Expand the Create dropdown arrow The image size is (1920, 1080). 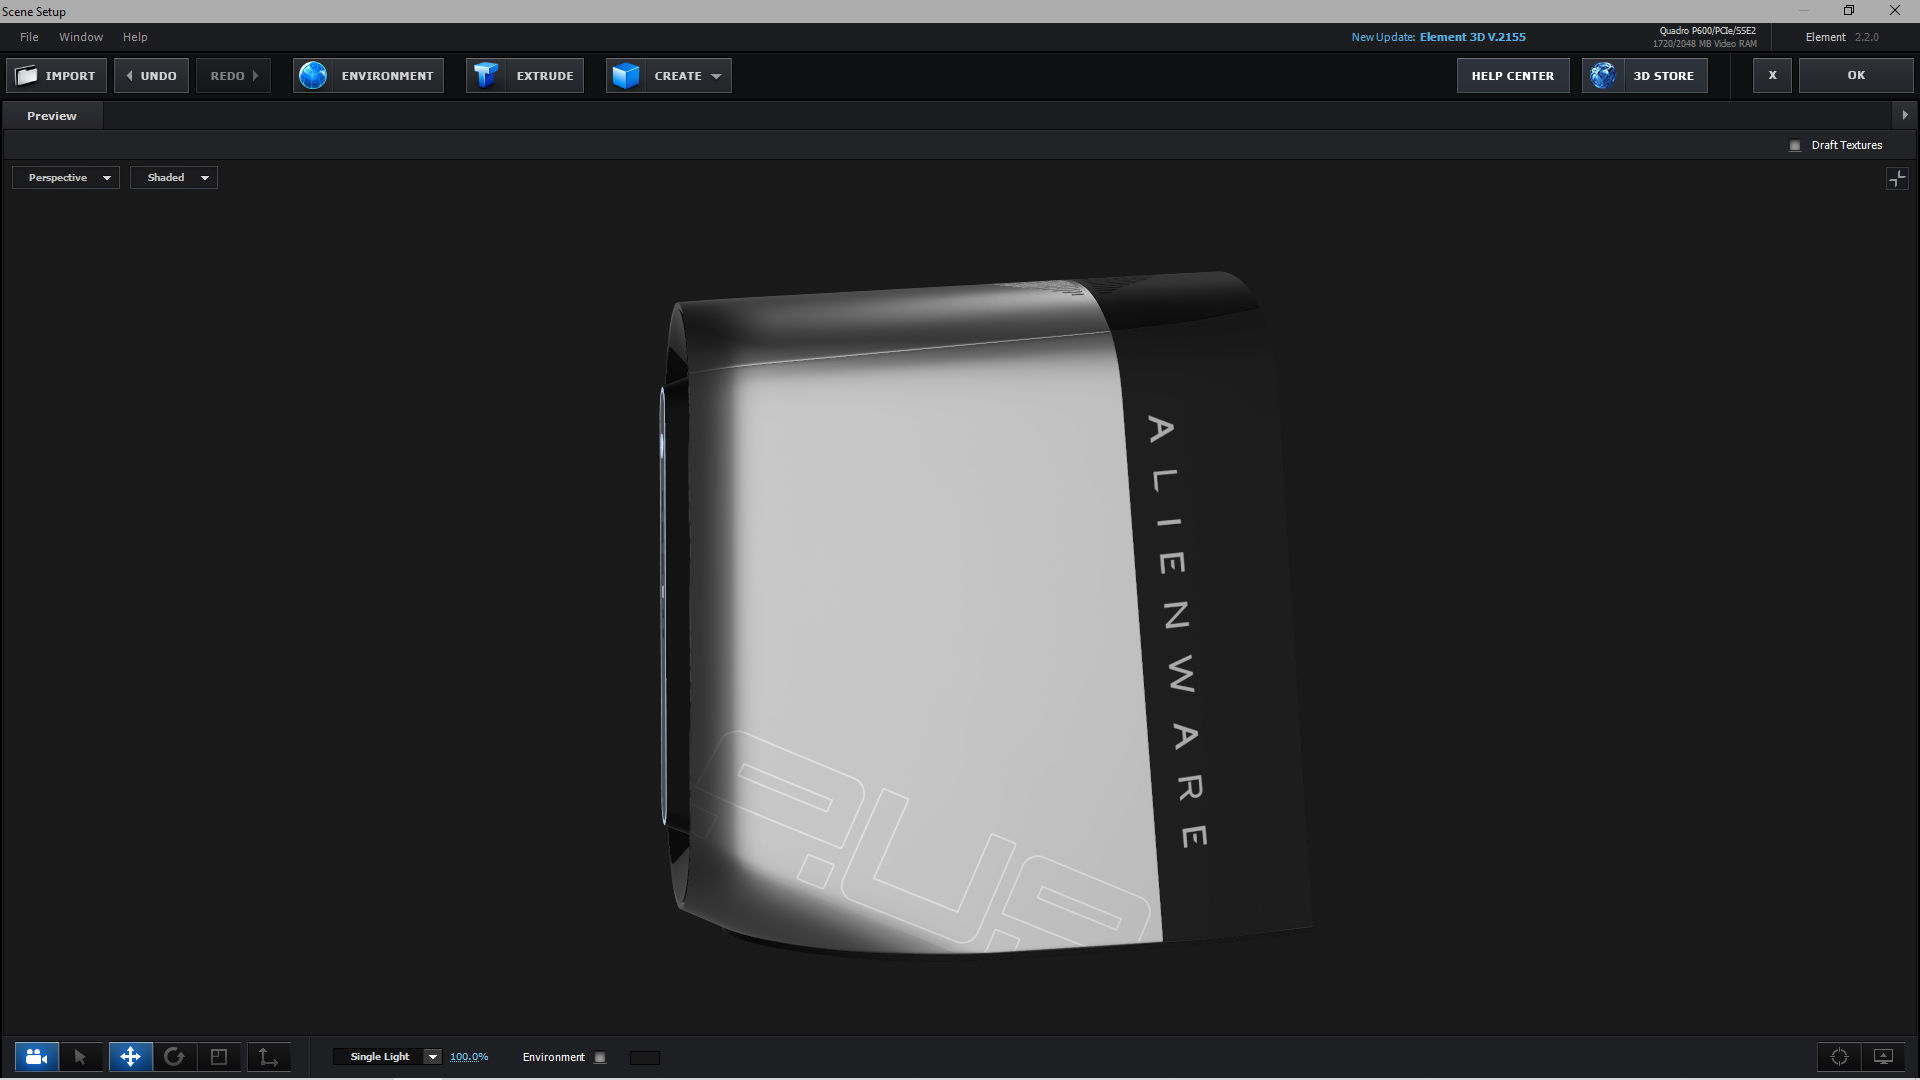(716, 77)
